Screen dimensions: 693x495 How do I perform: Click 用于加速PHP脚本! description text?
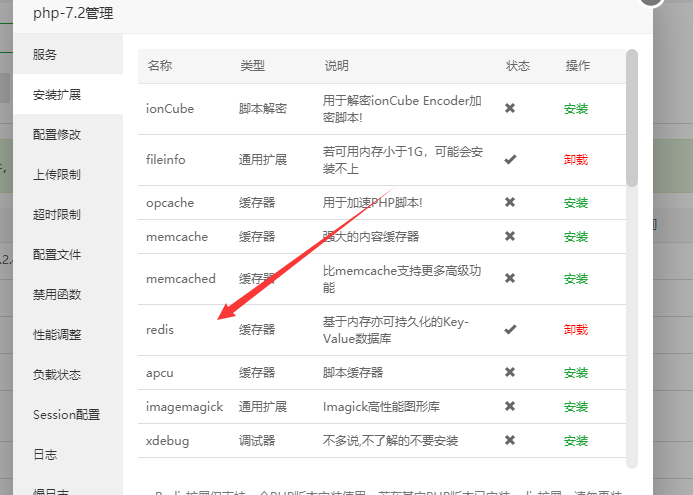372,203
